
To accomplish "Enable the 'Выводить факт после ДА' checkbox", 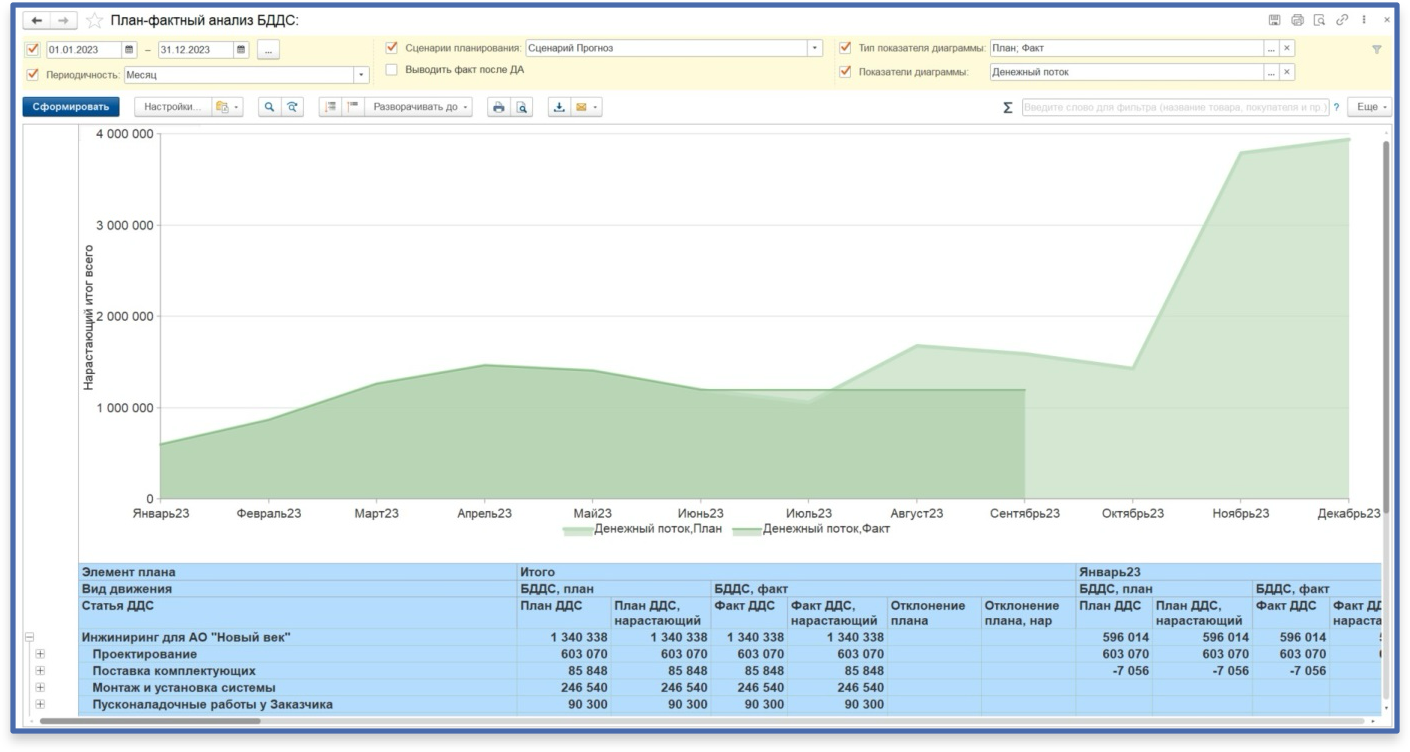I will [392, 70].
